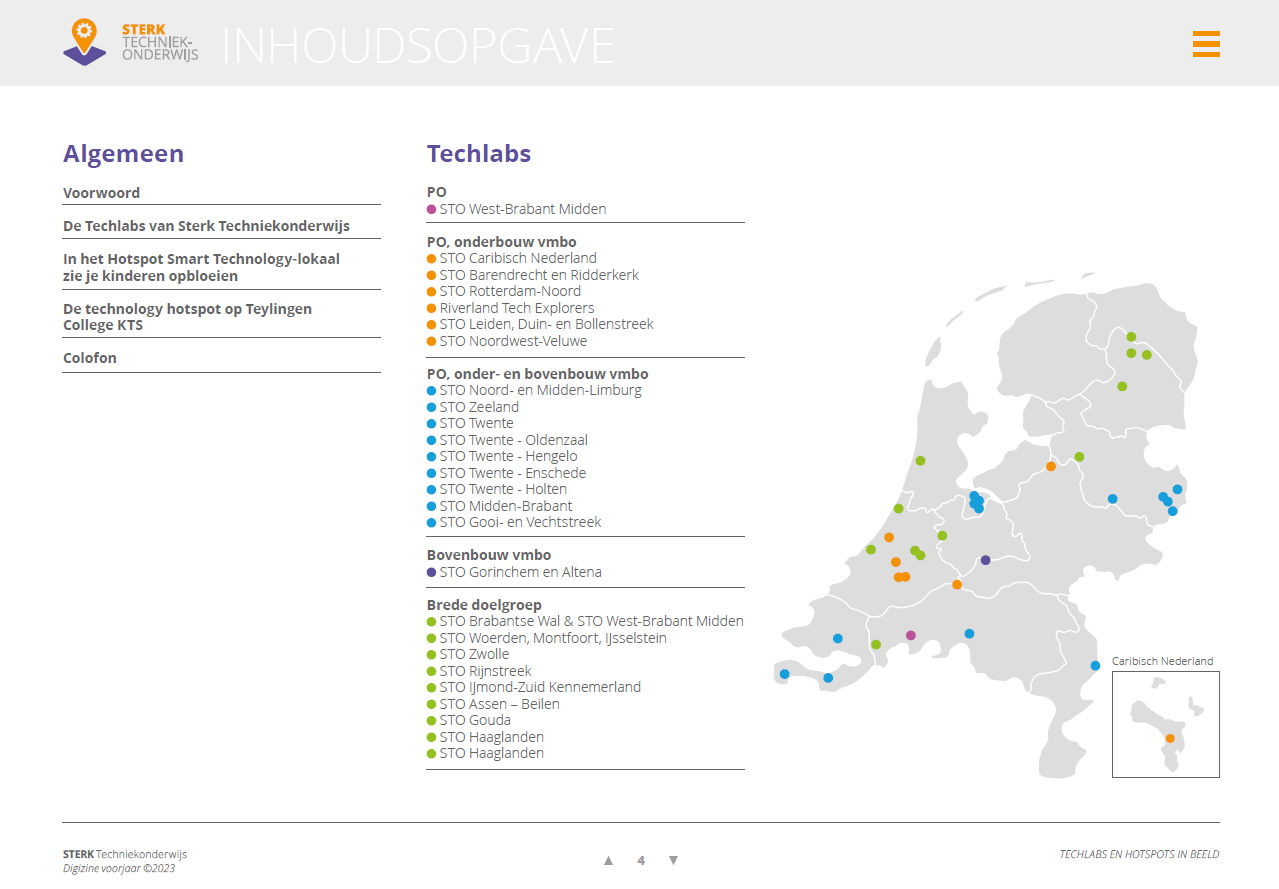Select STO Barendrecht en Ridderkerk

(x=532, y=275)
